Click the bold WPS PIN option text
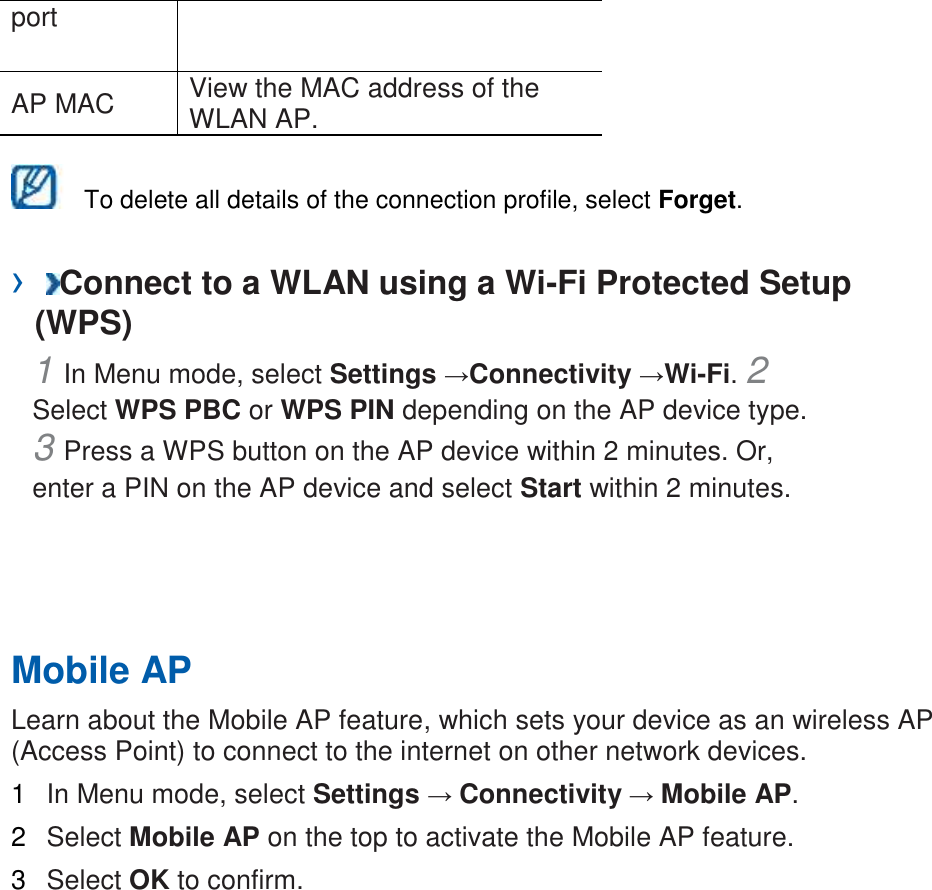 [337, 411]
